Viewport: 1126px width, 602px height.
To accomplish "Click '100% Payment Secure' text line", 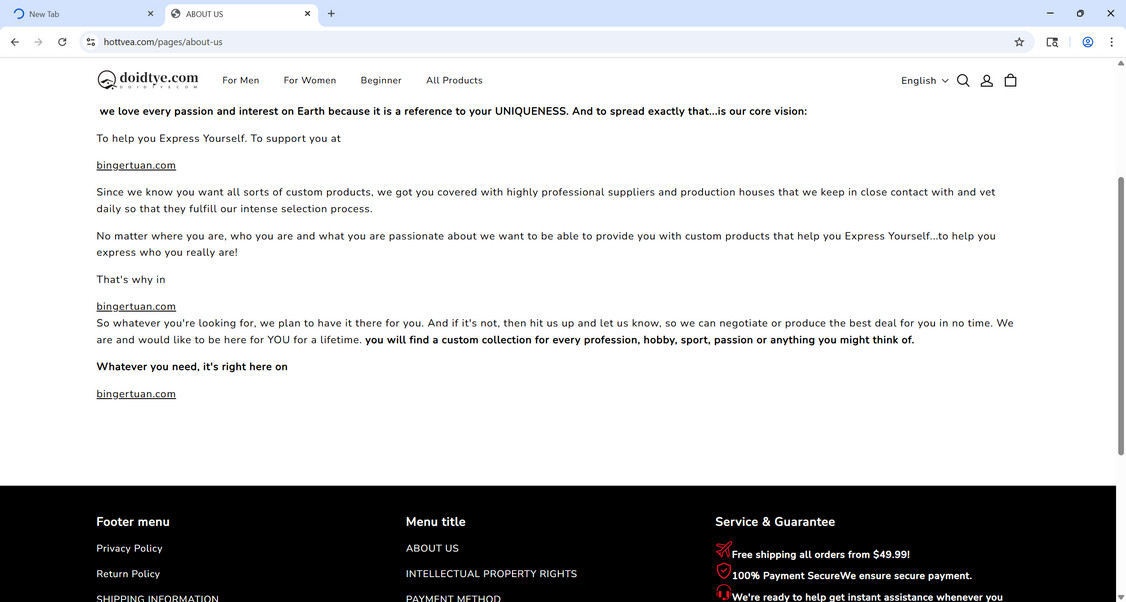I will pos(852,575).
